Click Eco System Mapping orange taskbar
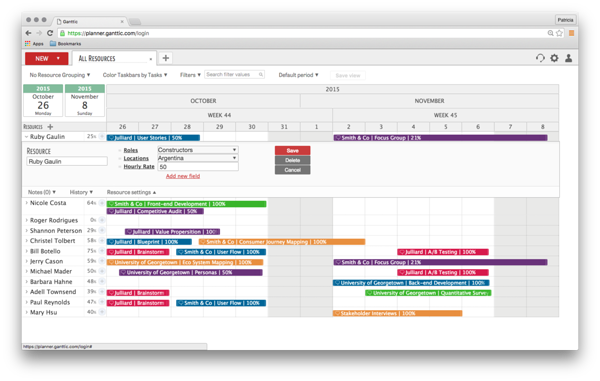Image resolution: width=600 pixels, height=381 pixels. tap(185, 262)
